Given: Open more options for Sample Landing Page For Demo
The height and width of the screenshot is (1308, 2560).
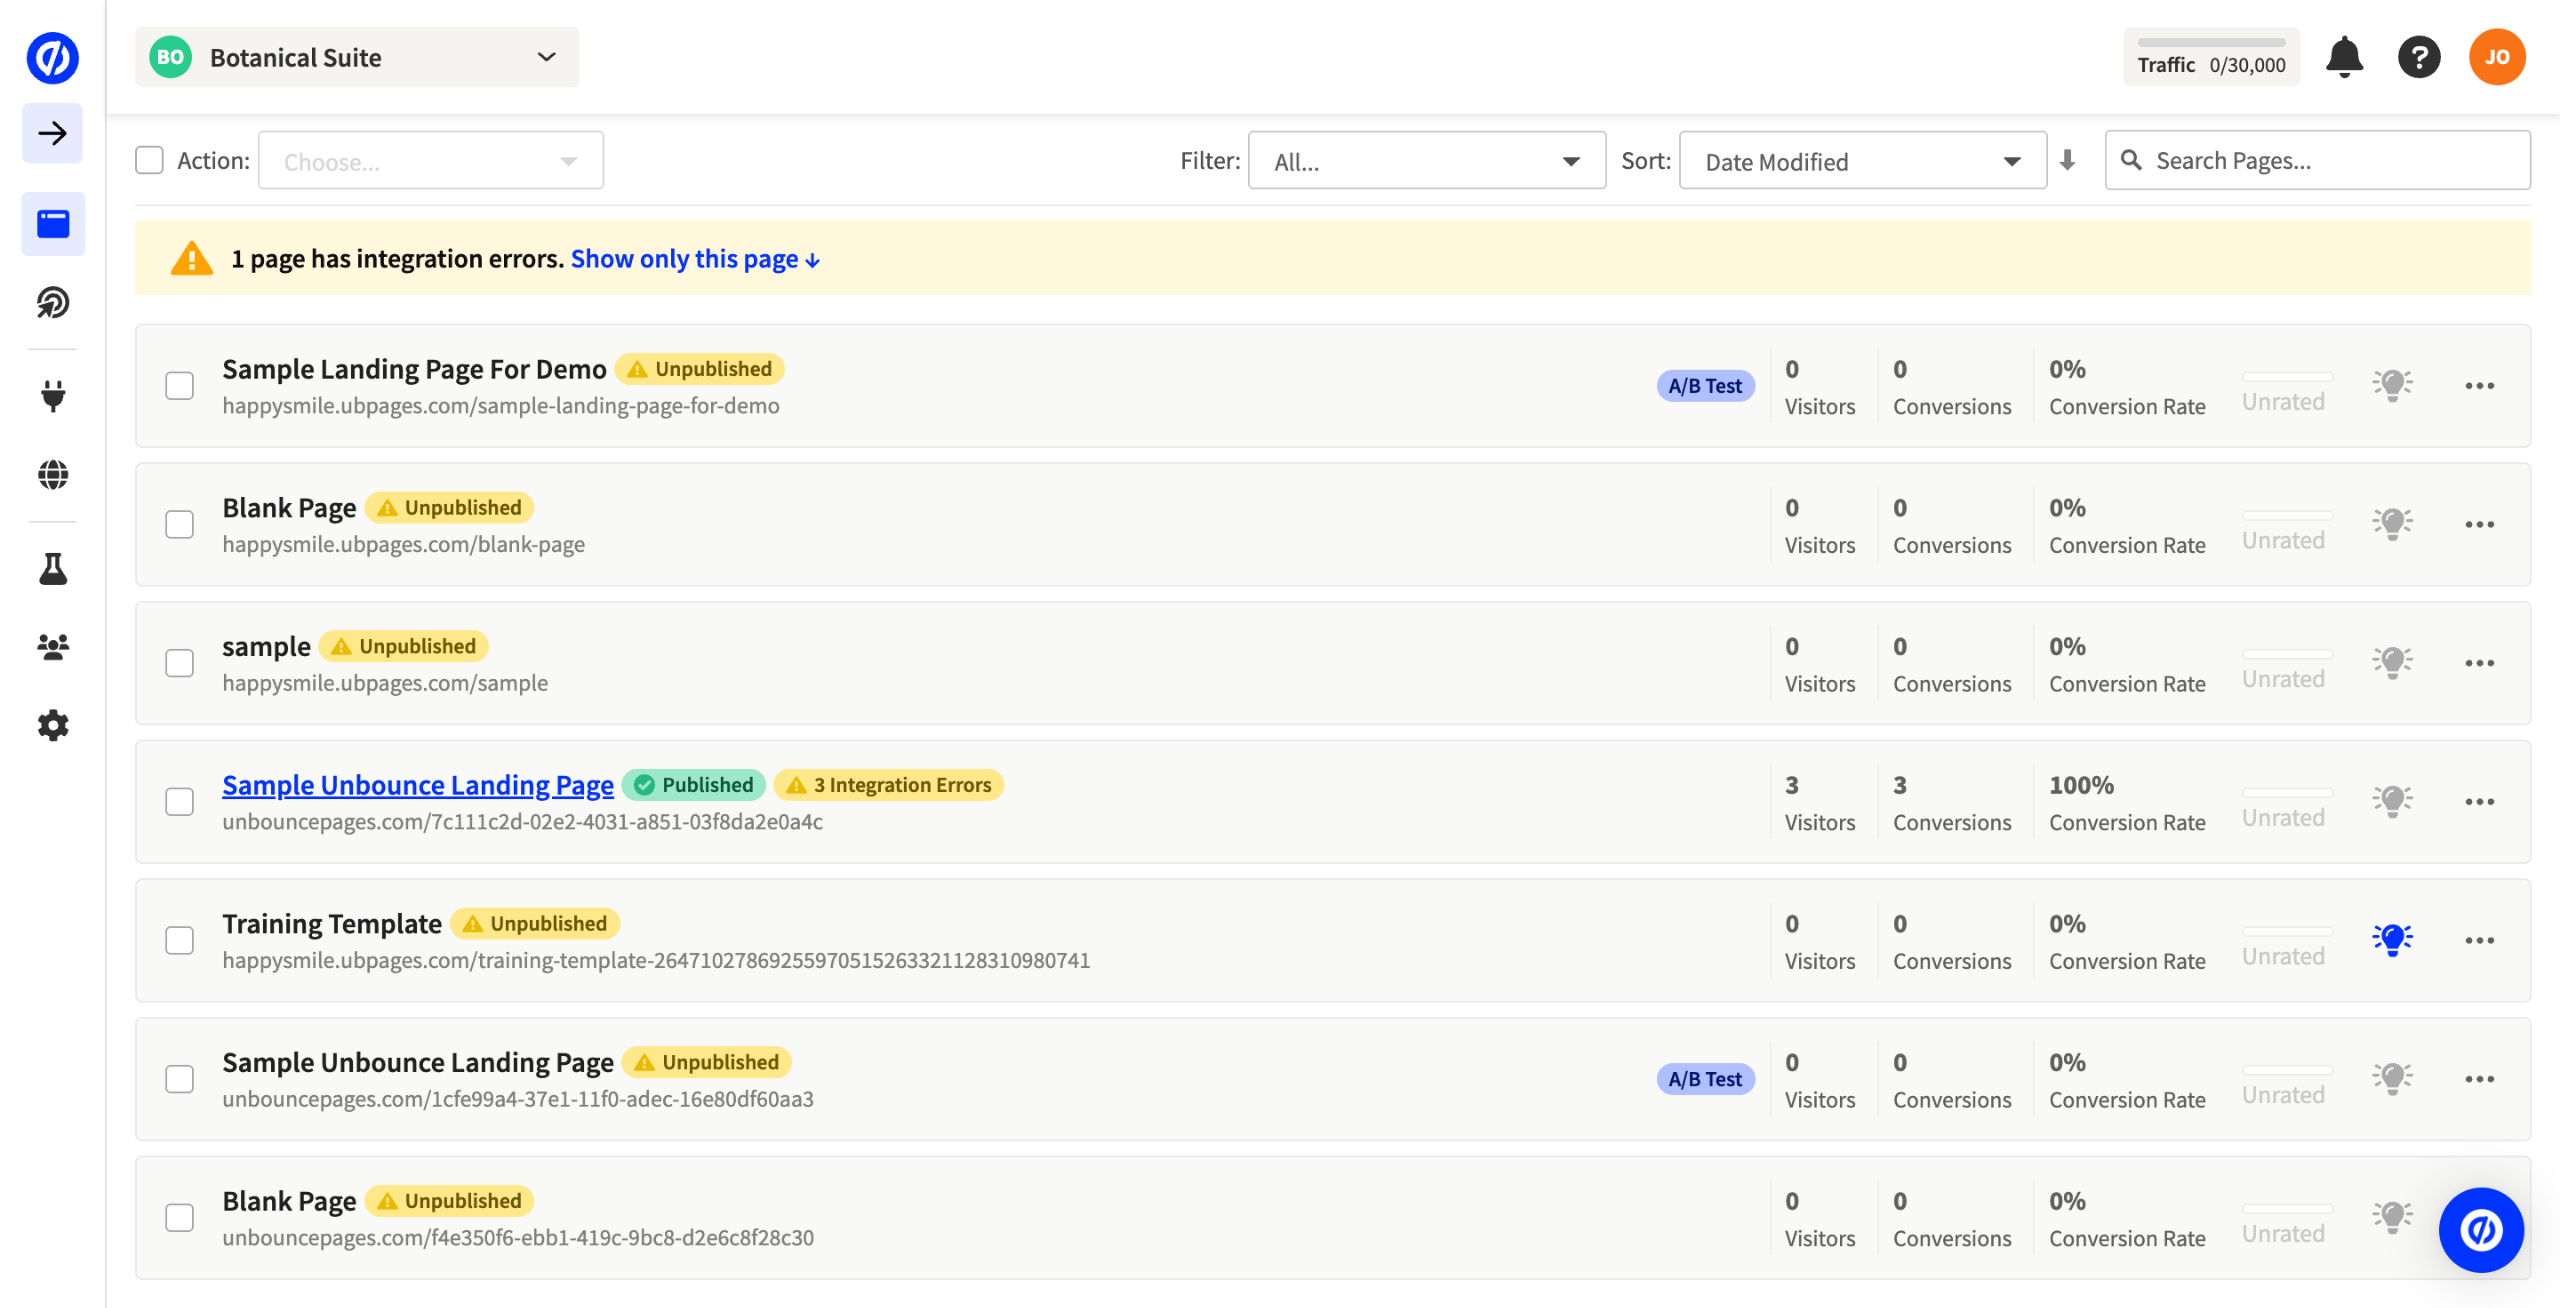Looking at the screenshot, I should [x=2479, y=385].
